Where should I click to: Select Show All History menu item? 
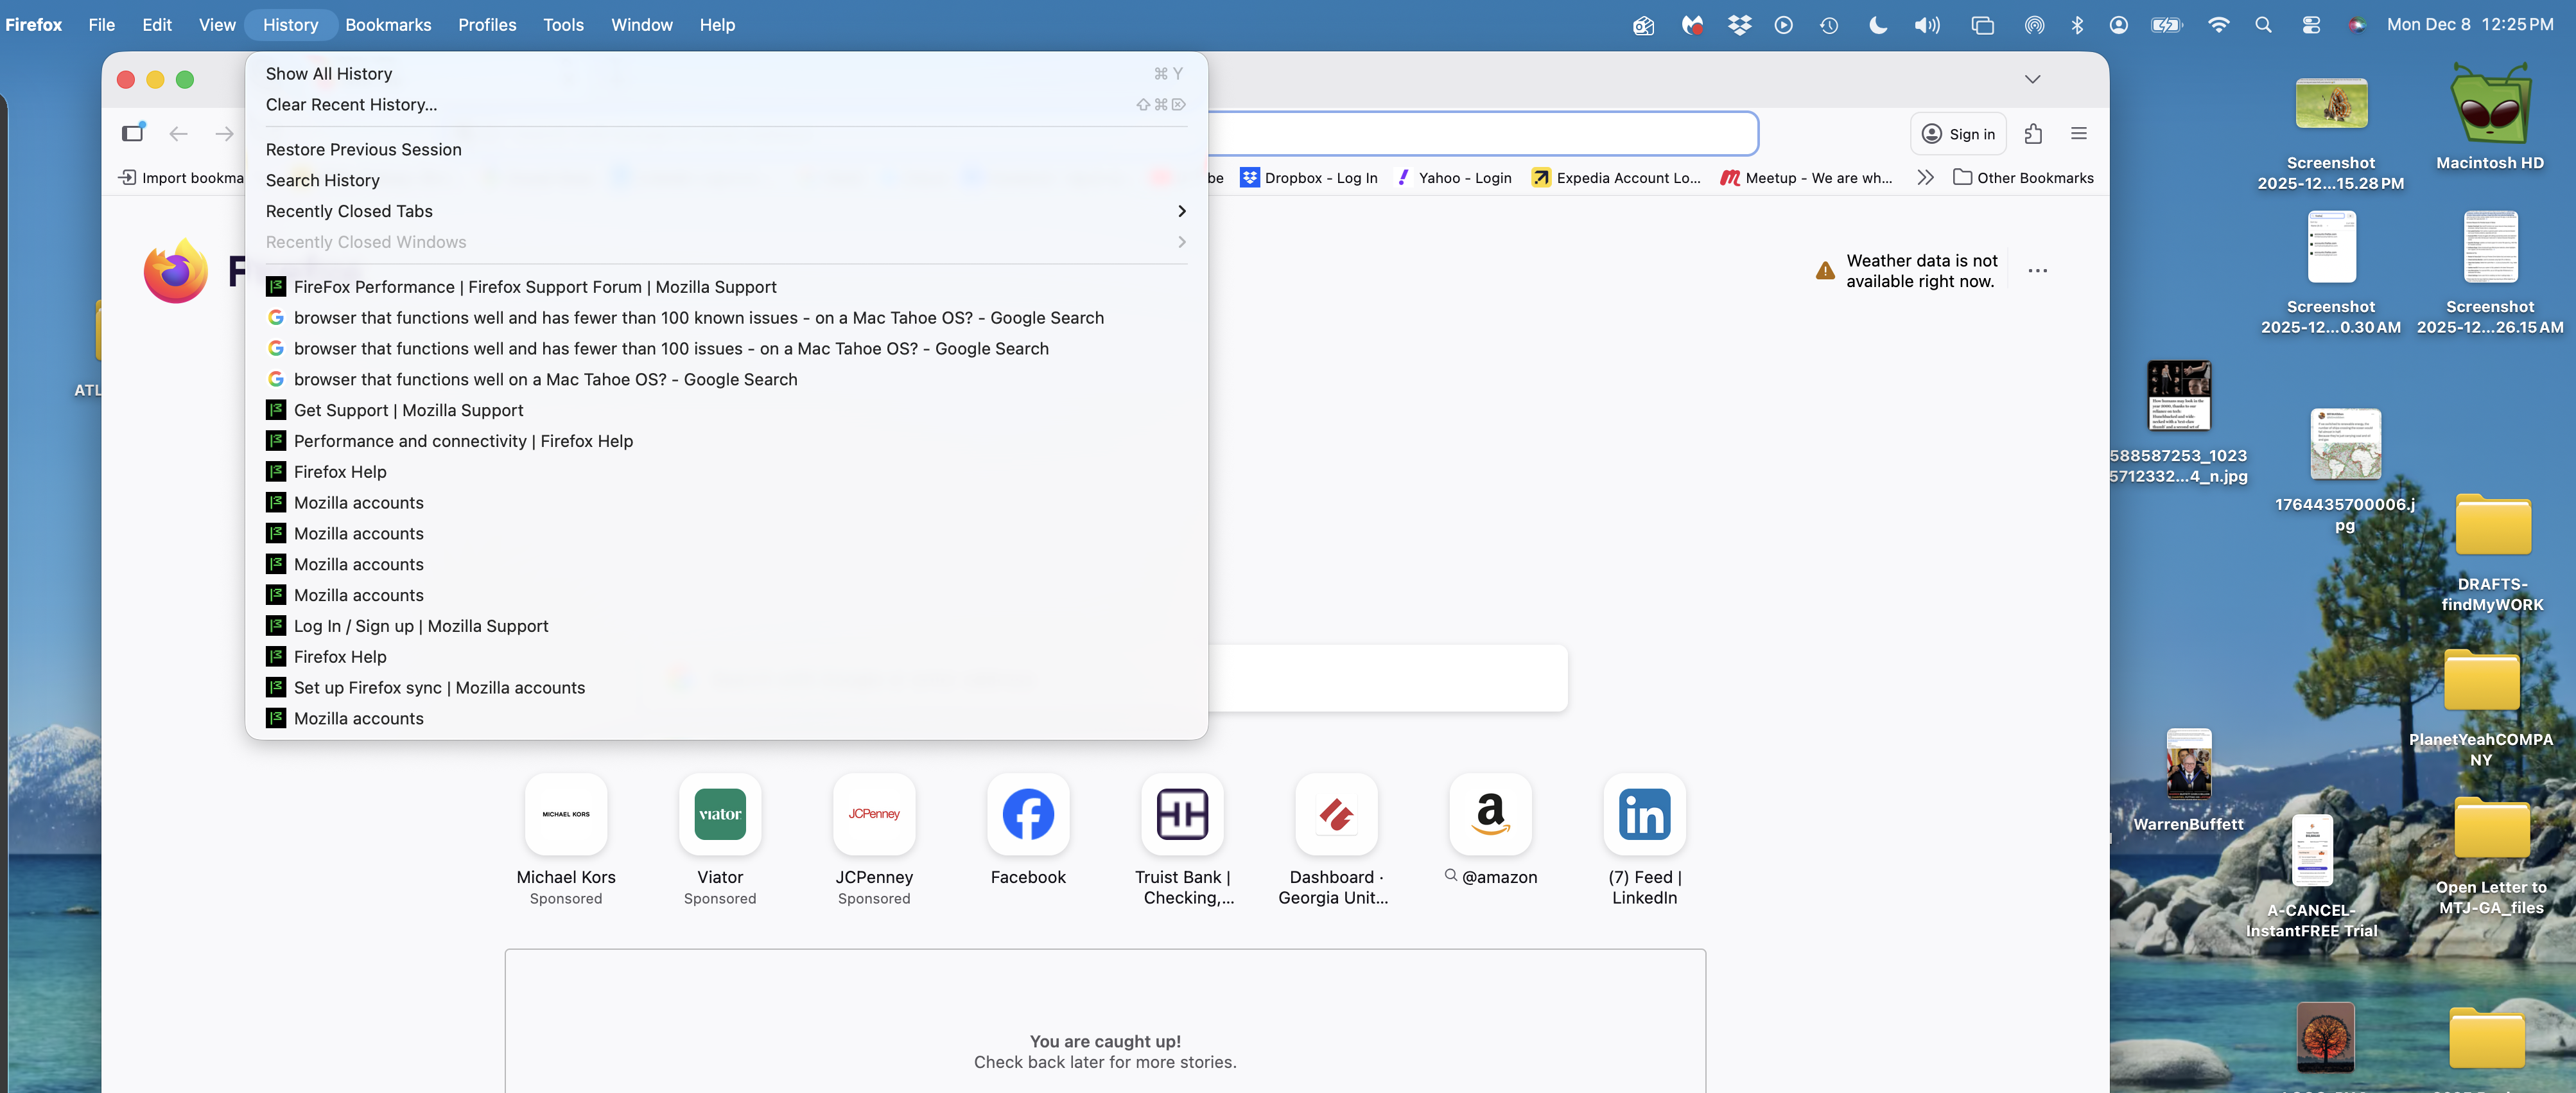[329, 74]
